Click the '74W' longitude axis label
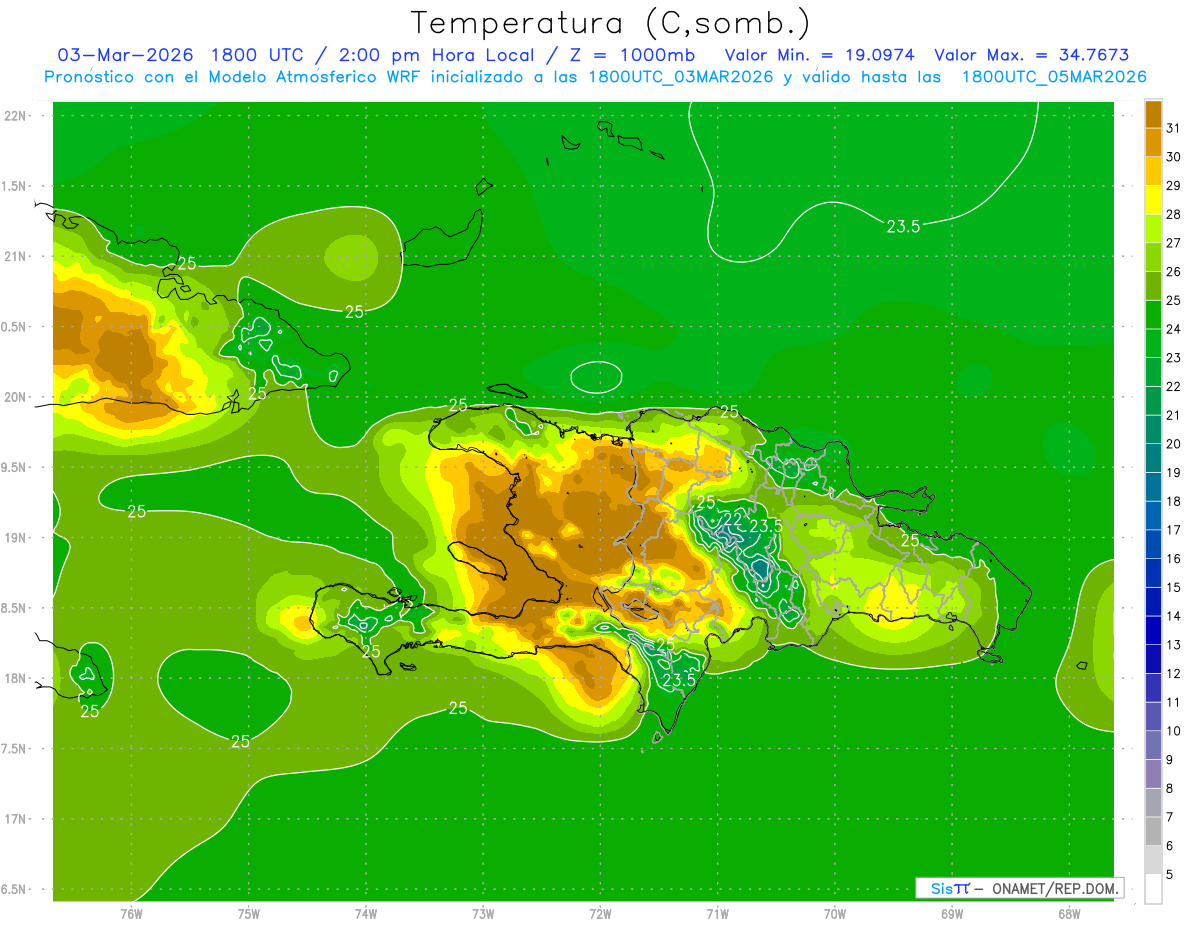 (366, 913)
